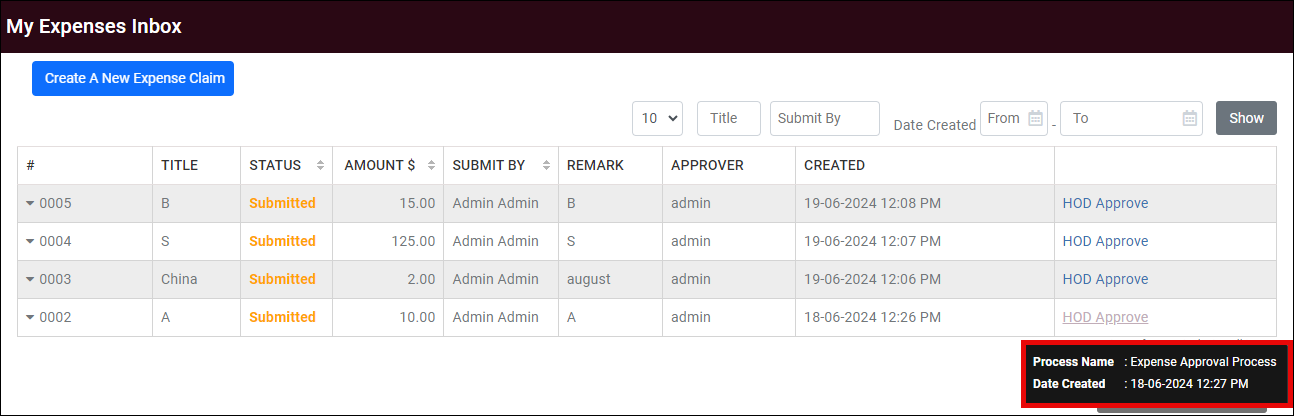The width and height of the screenshot is (1294, 416).
Task: Select HOD Approve link for expense 0002
Action: click(x=1105, y=317)
